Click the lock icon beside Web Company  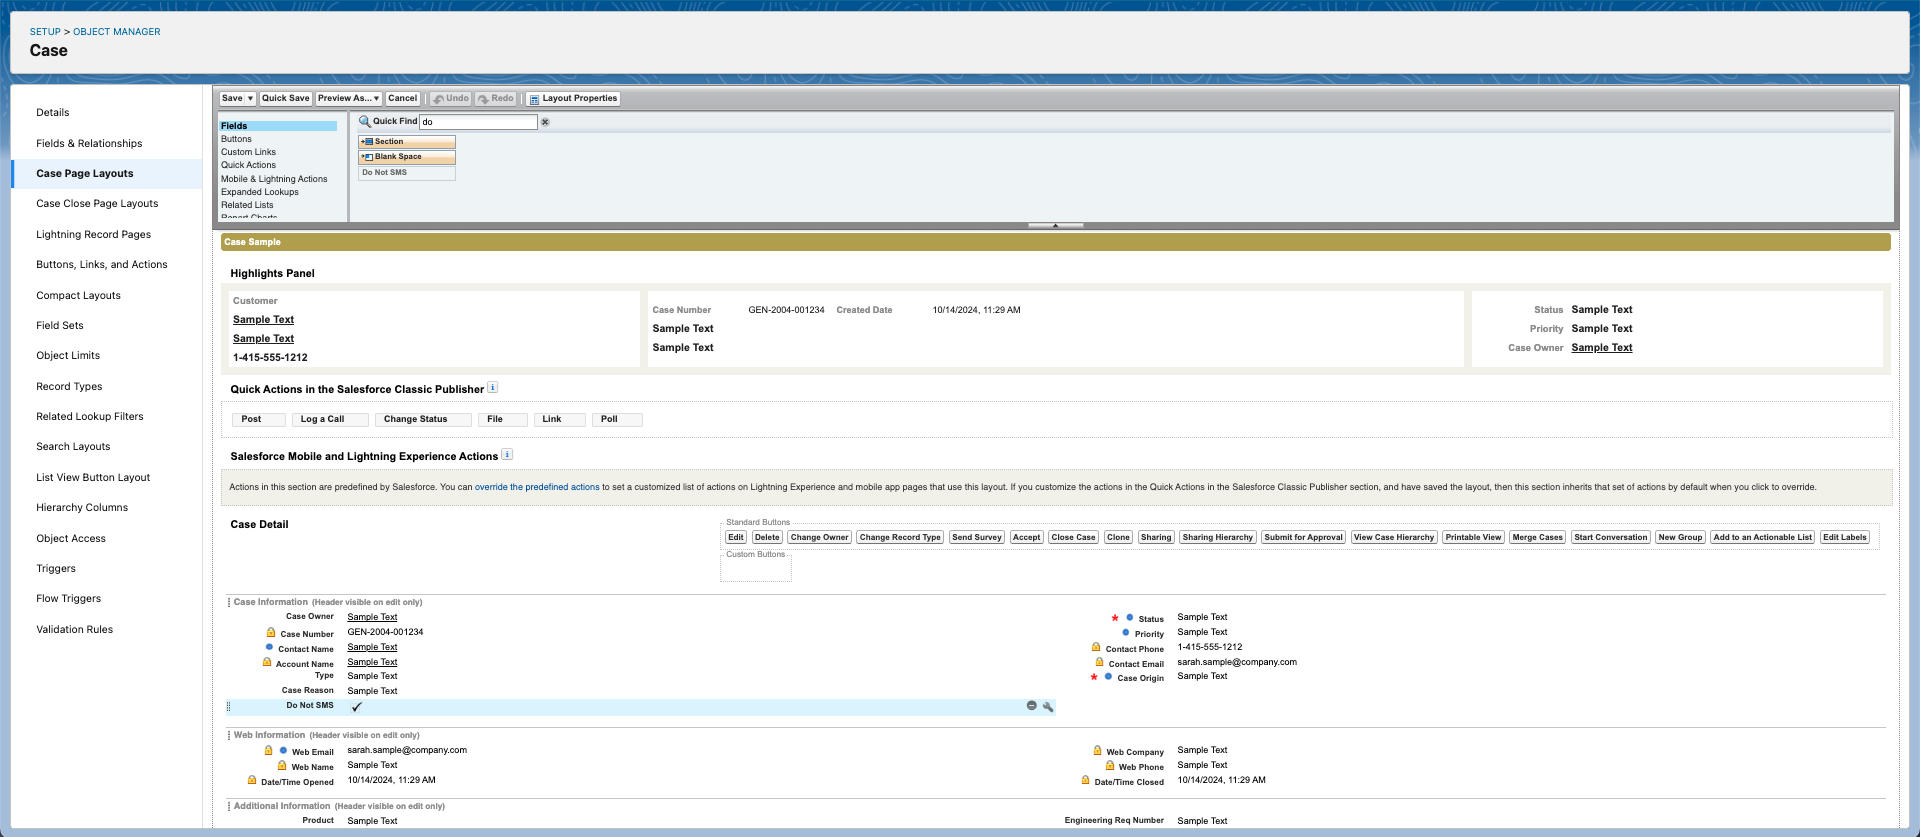(1097, 750)
